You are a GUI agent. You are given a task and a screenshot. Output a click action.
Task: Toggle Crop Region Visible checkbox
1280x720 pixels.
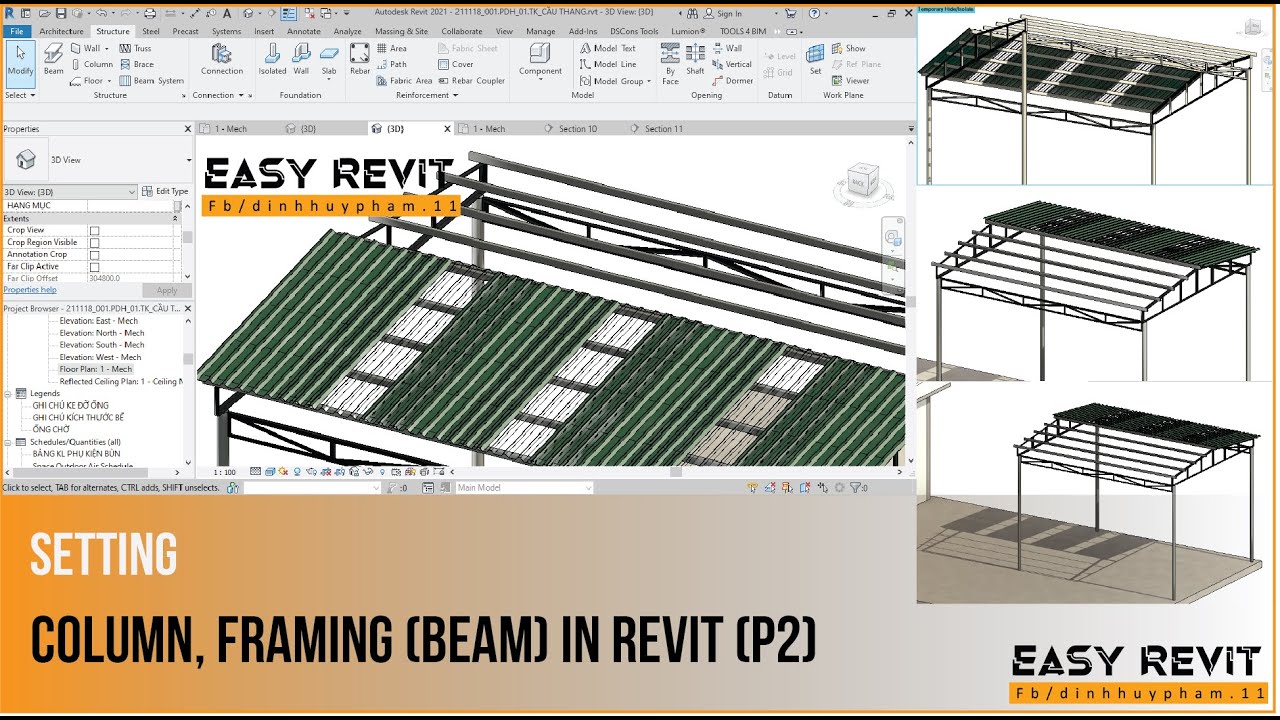point(95,242)
